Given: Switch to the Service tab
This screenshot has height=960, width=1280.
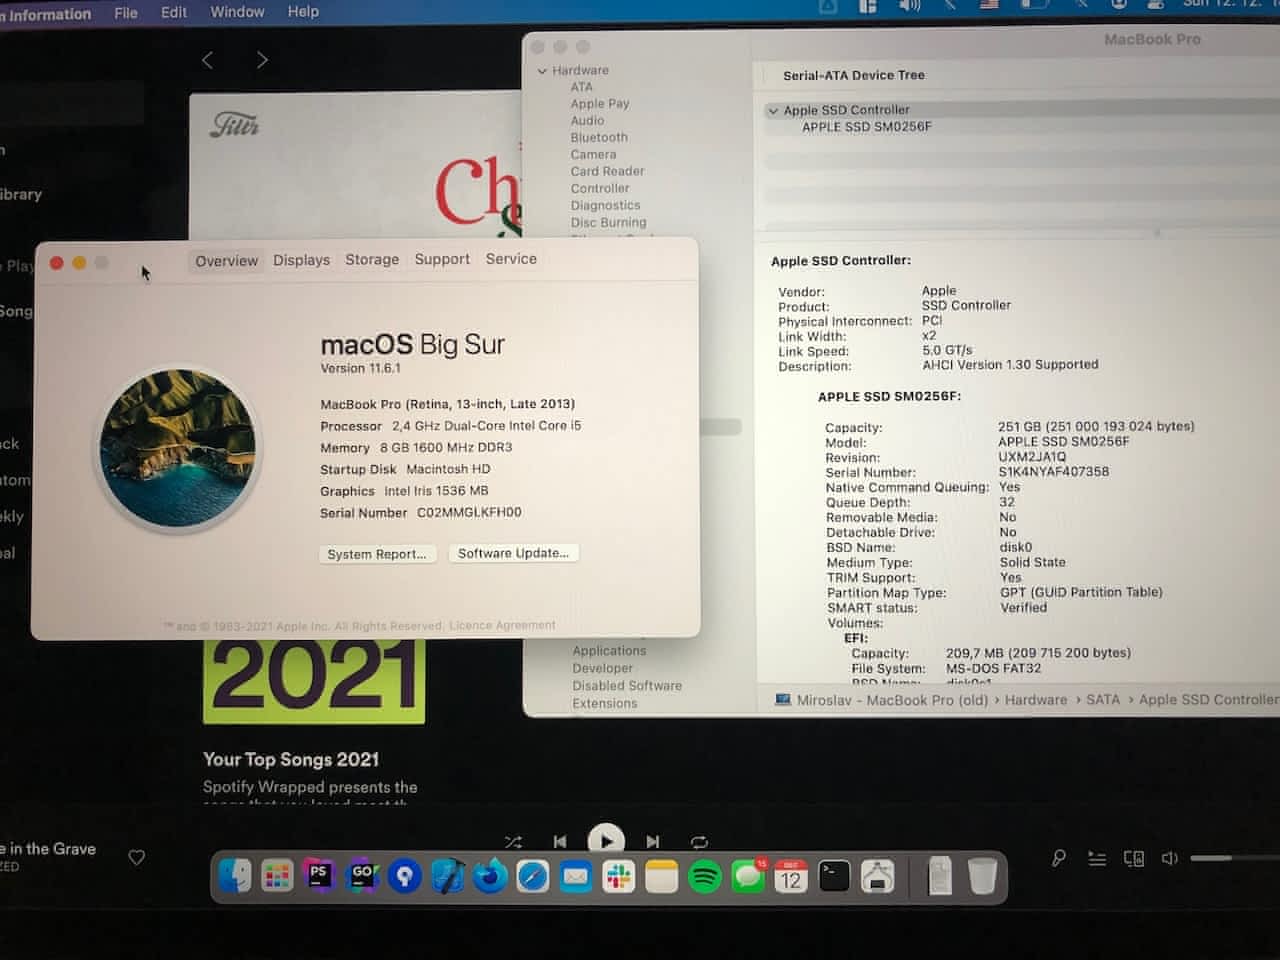Looking at the screenshot, I should click(x=511, y=258).
